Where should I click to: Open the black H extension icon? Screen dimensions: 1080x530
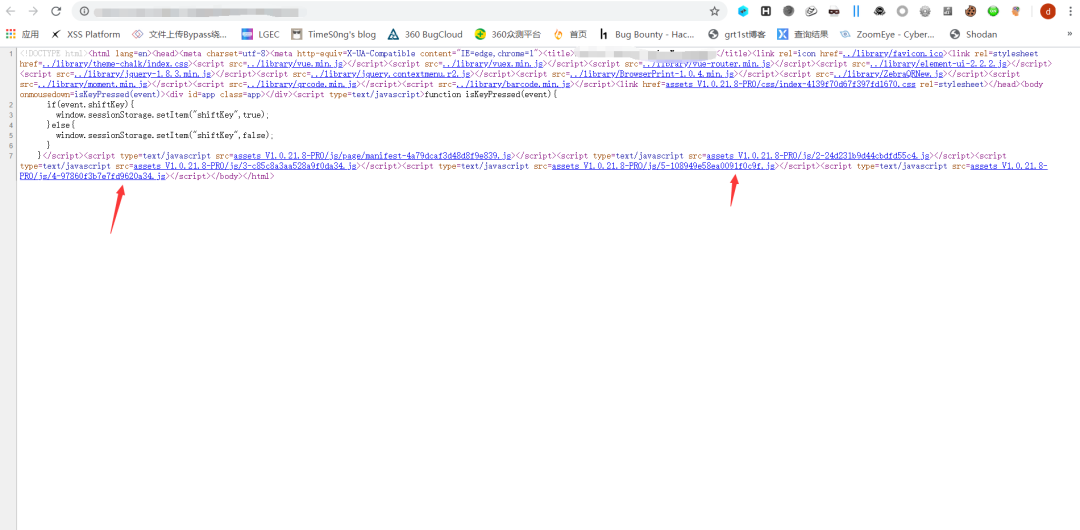tap(765, 11)
